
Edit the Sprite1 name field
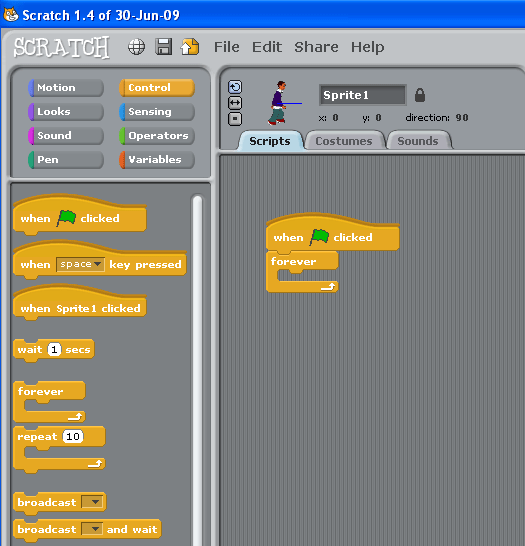(362, 95)
